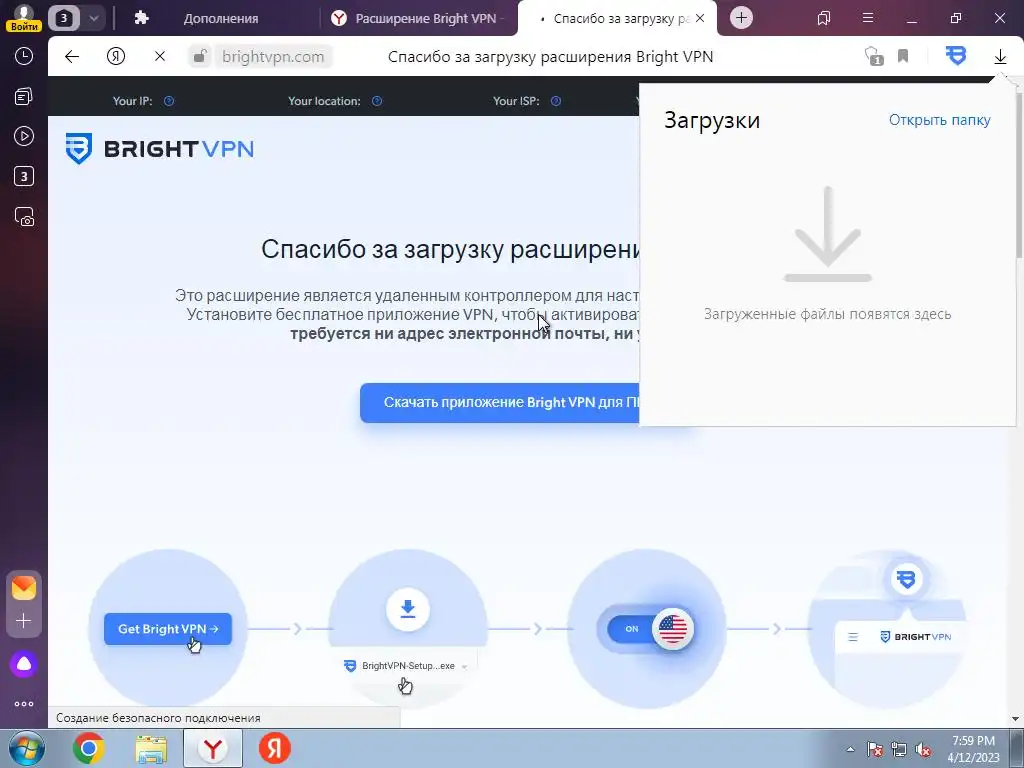Toggle the downloads arrow icon in toolbar
The image size is (1024, 768).
tap(1000, 57)
